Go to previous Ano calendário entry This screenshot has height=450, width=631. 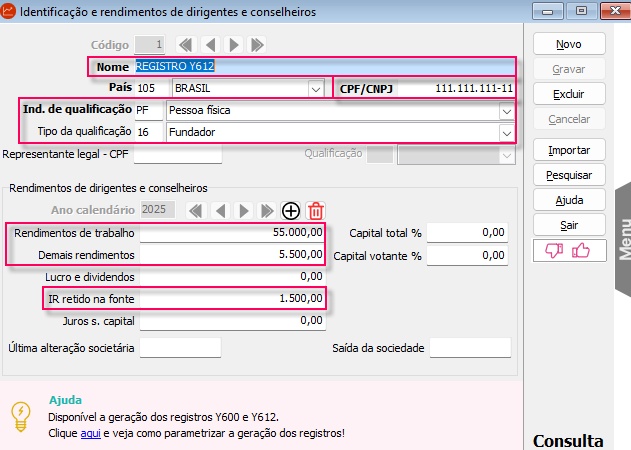220,211
